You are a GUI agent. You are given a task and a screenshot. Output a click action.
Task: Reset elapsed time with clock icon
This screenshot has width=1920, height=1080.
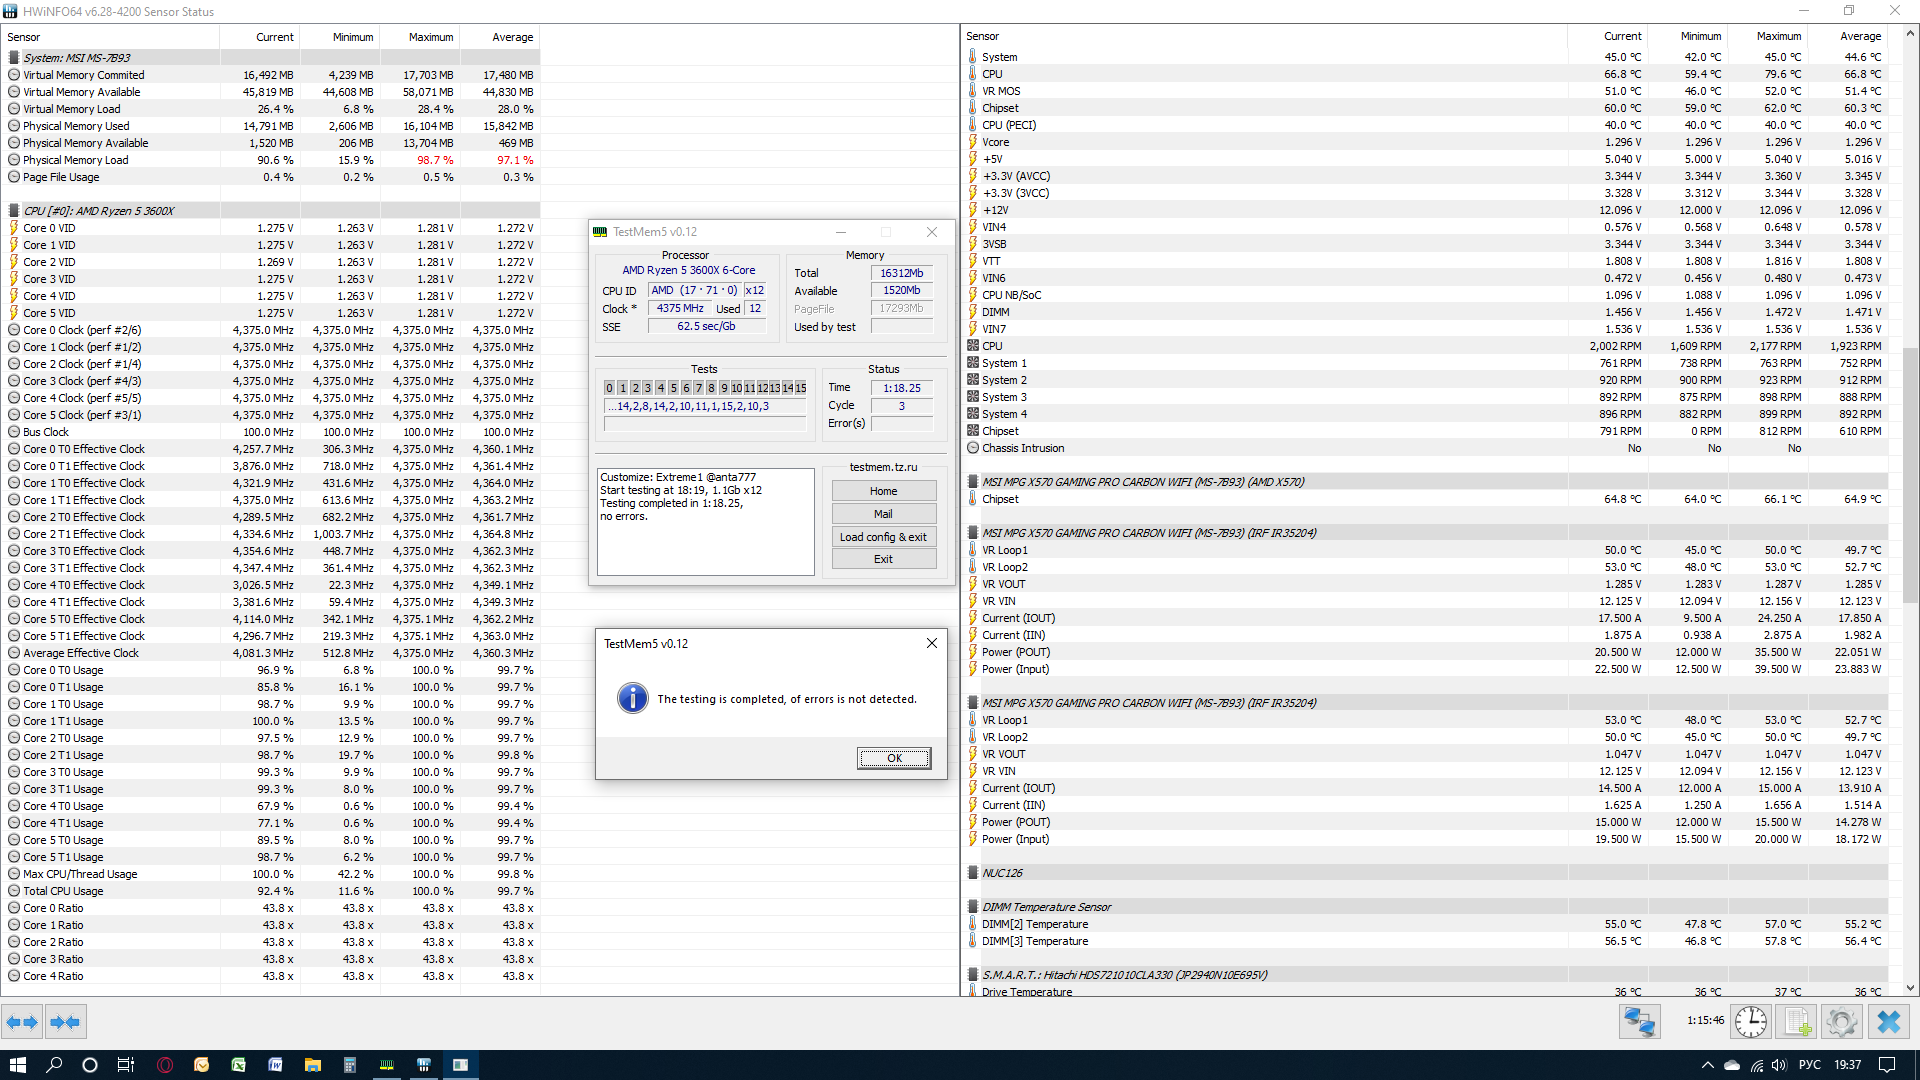1751,1022
